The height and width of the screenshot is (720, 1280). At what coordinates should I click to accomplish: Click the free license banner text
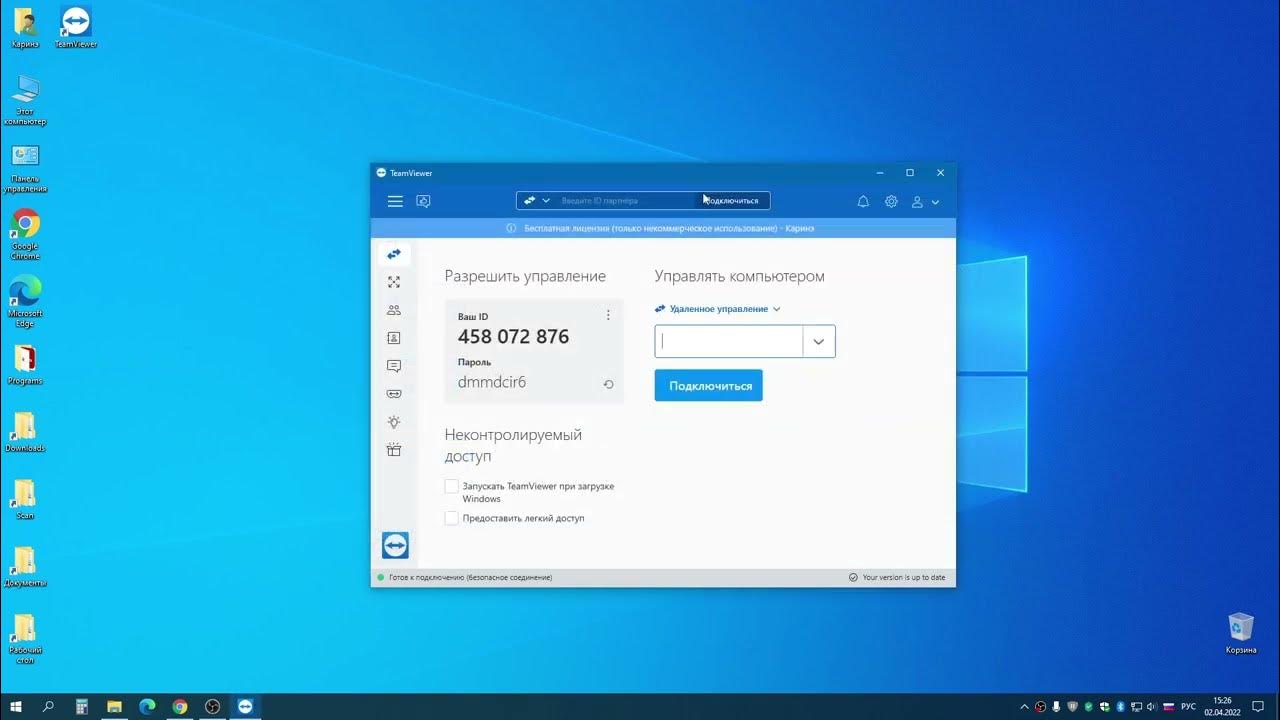coord(669,228)
